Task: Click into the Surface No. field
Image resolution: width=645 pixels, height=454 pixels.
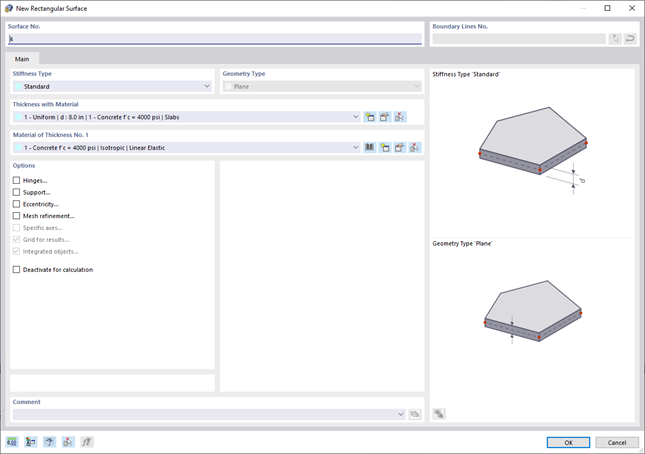Action: click(x=215, y=39)
